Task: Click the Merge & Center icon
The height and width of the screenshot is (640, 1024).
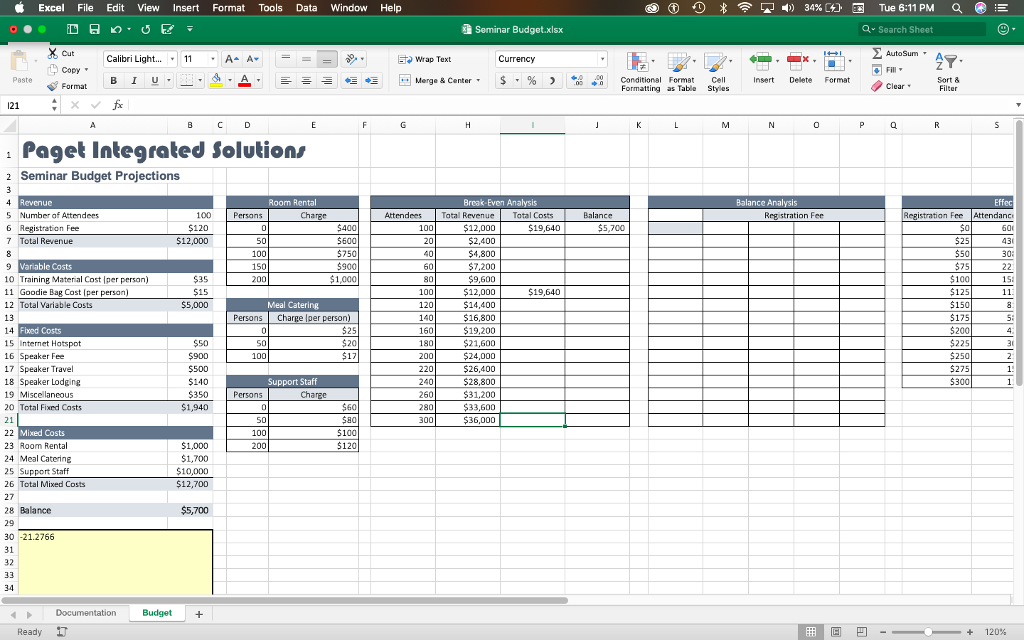Action: [440, 80]
